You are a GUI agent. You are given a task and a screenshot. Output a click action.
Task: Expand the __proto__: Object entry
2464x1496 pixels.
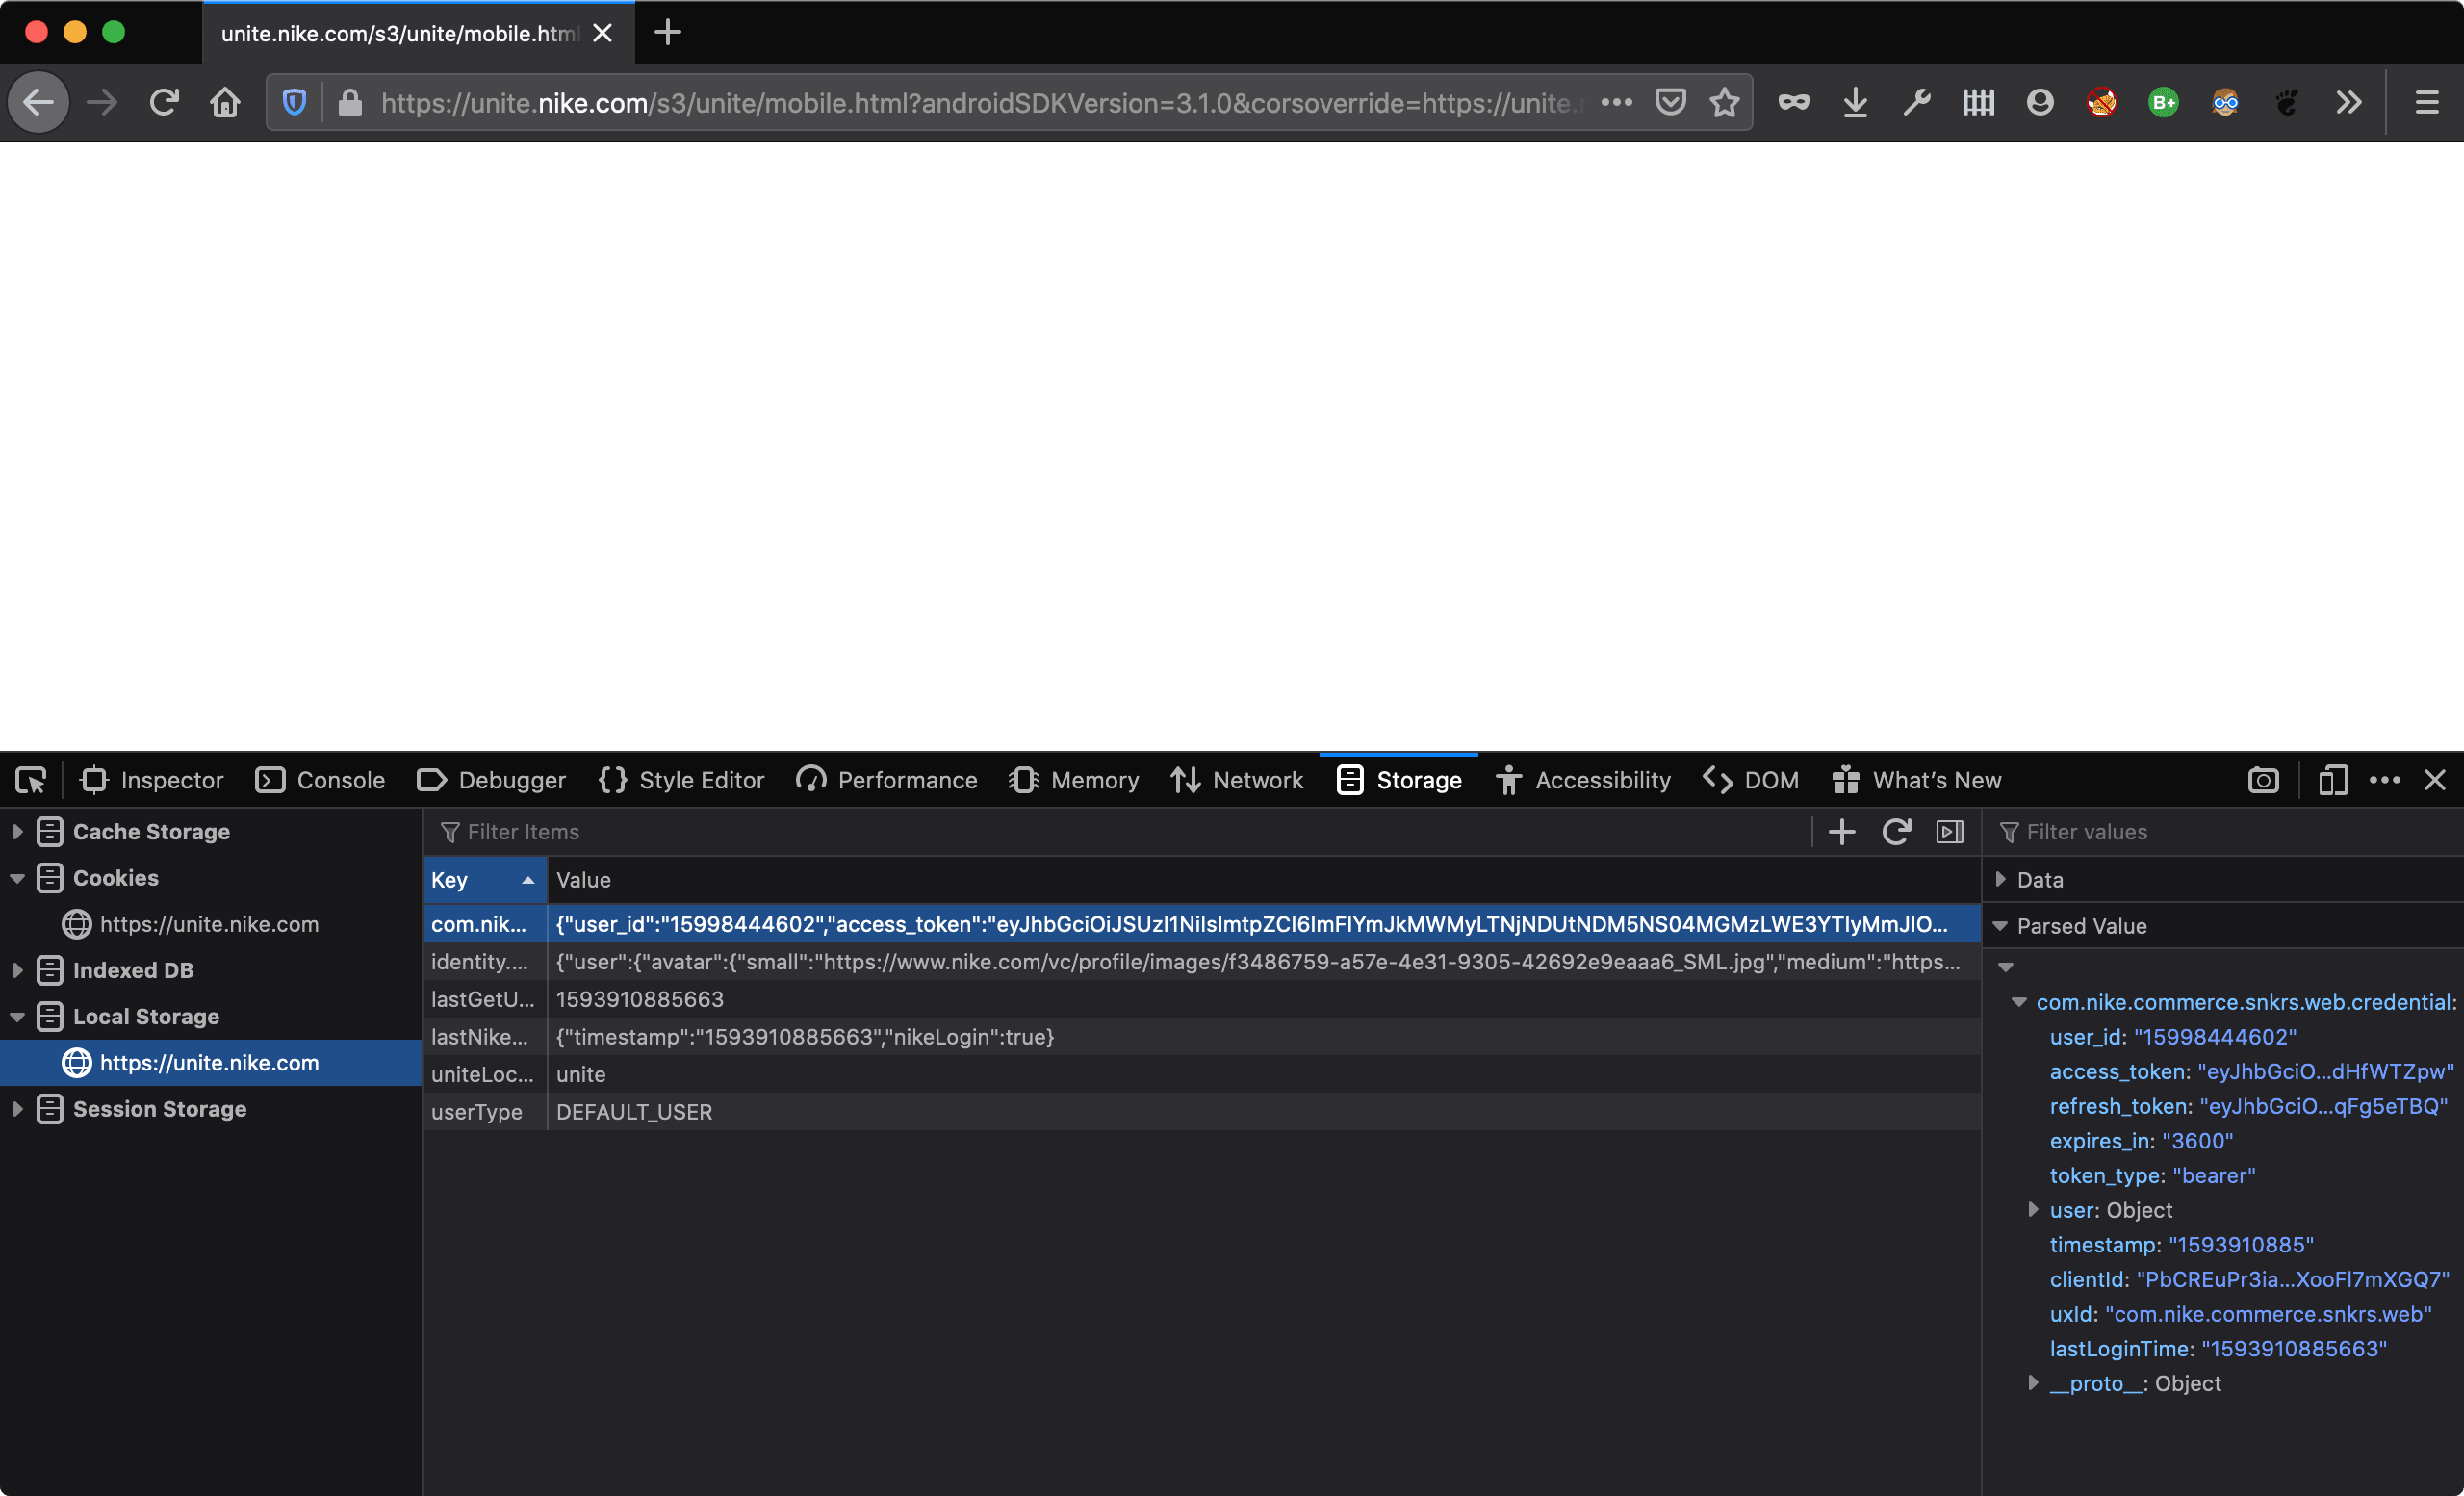point(2033,1383)
